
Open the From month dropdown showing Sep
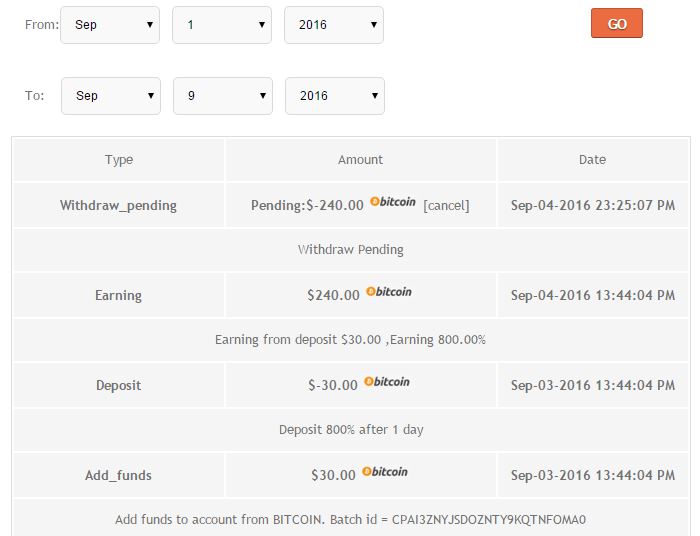110,25
